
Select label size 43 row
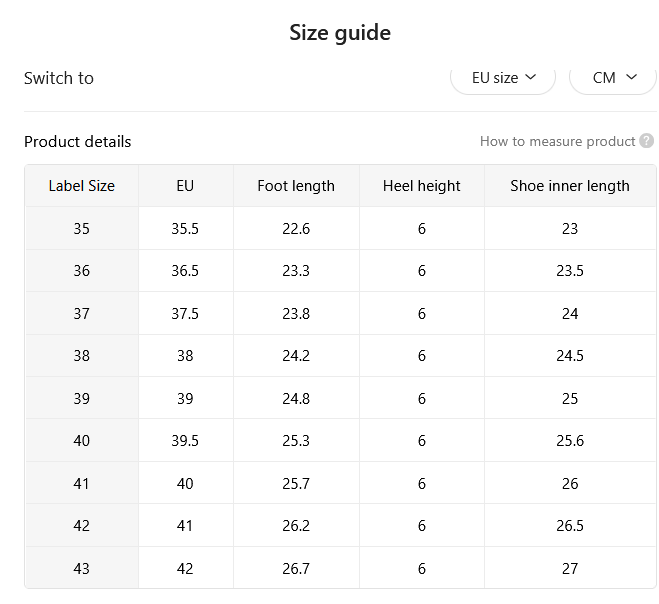(x=340, y=568)
